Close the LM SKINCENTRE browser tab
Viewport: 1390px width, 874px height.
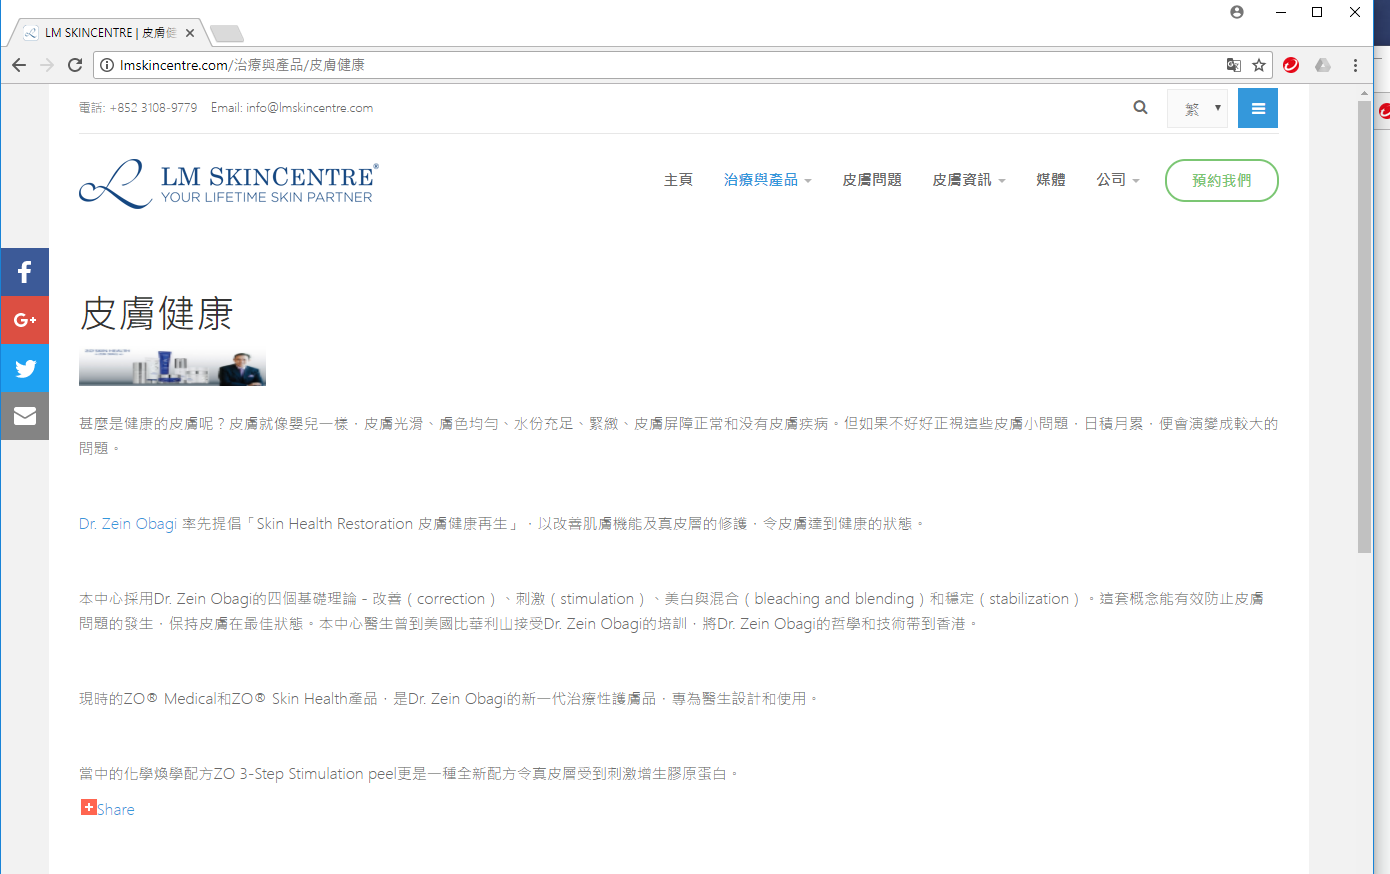tap(190, 33)
